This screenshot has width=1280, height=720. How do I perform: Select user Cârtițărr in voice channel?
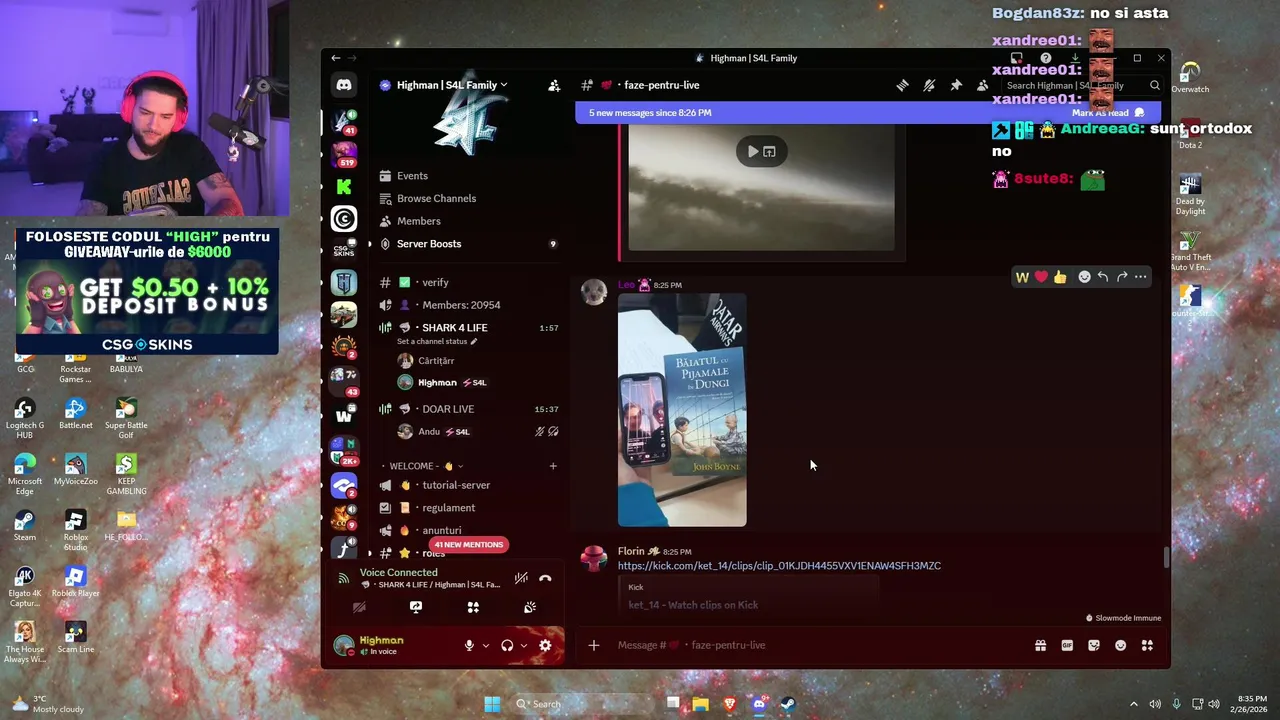click(x=436, y=361)
